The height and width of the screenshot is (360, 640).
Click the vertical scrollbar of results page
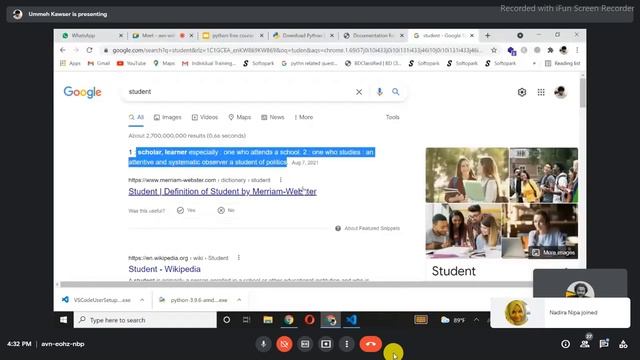tap(582, 93)
